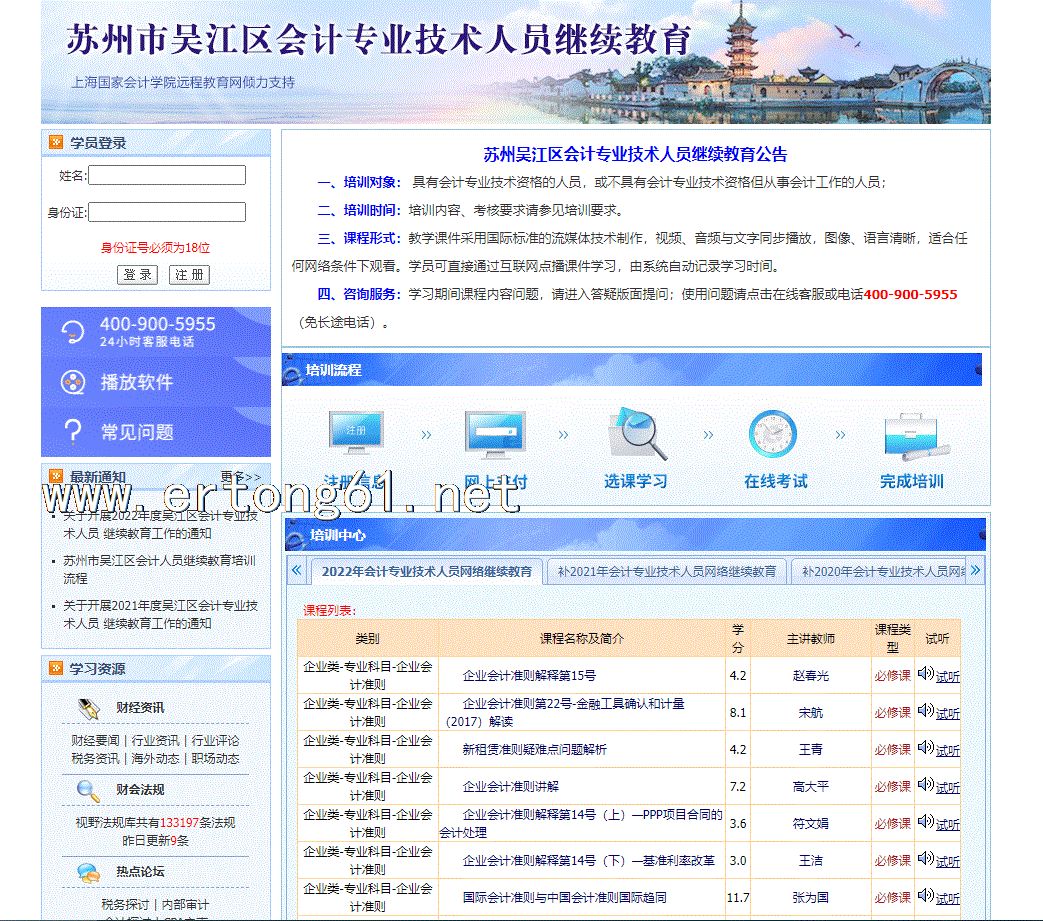
Task: Open the 播放软件 download banner
Action: 156,382
